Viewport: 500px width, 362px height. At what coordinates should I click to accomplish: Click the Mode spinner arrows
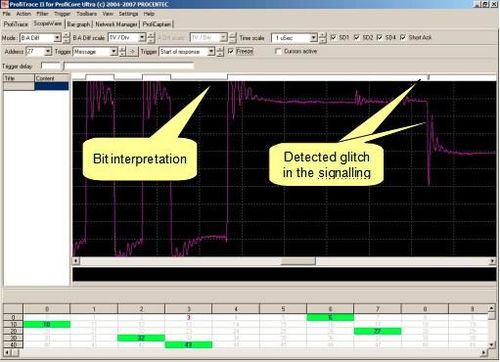click(66, 38)
